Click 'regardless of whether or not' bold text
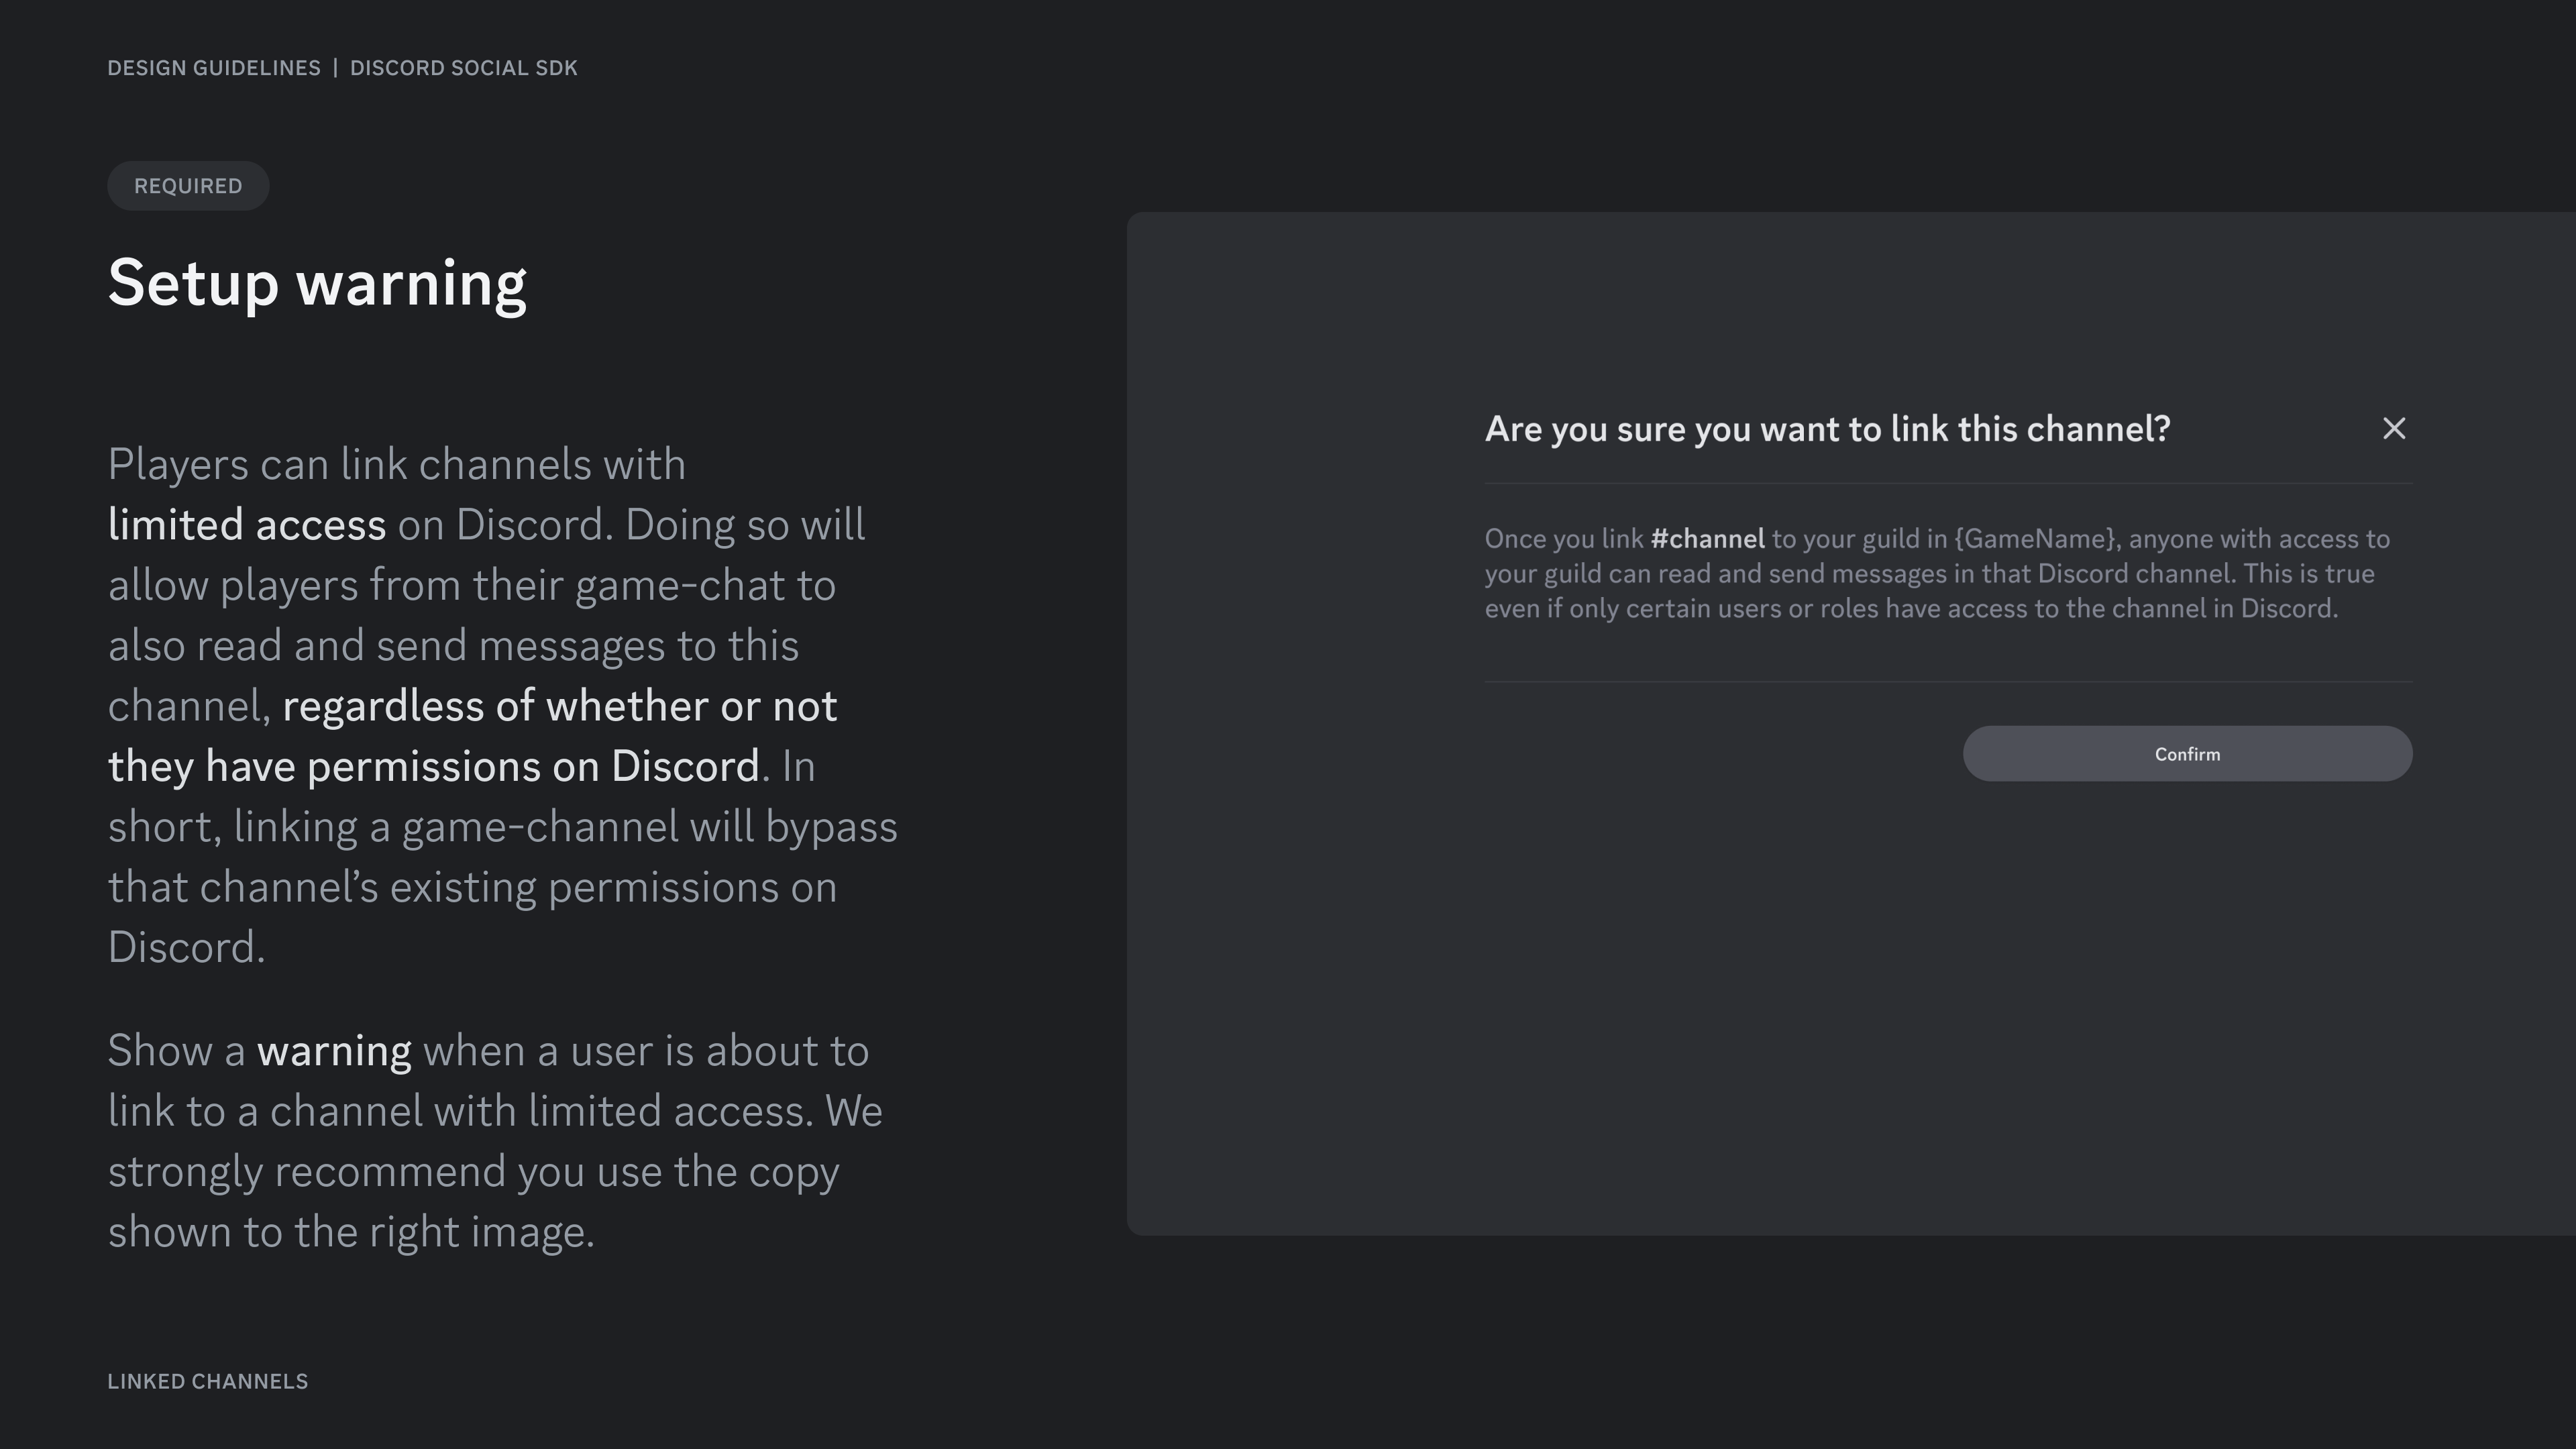 pyautogui.click(x=559, y=706)
